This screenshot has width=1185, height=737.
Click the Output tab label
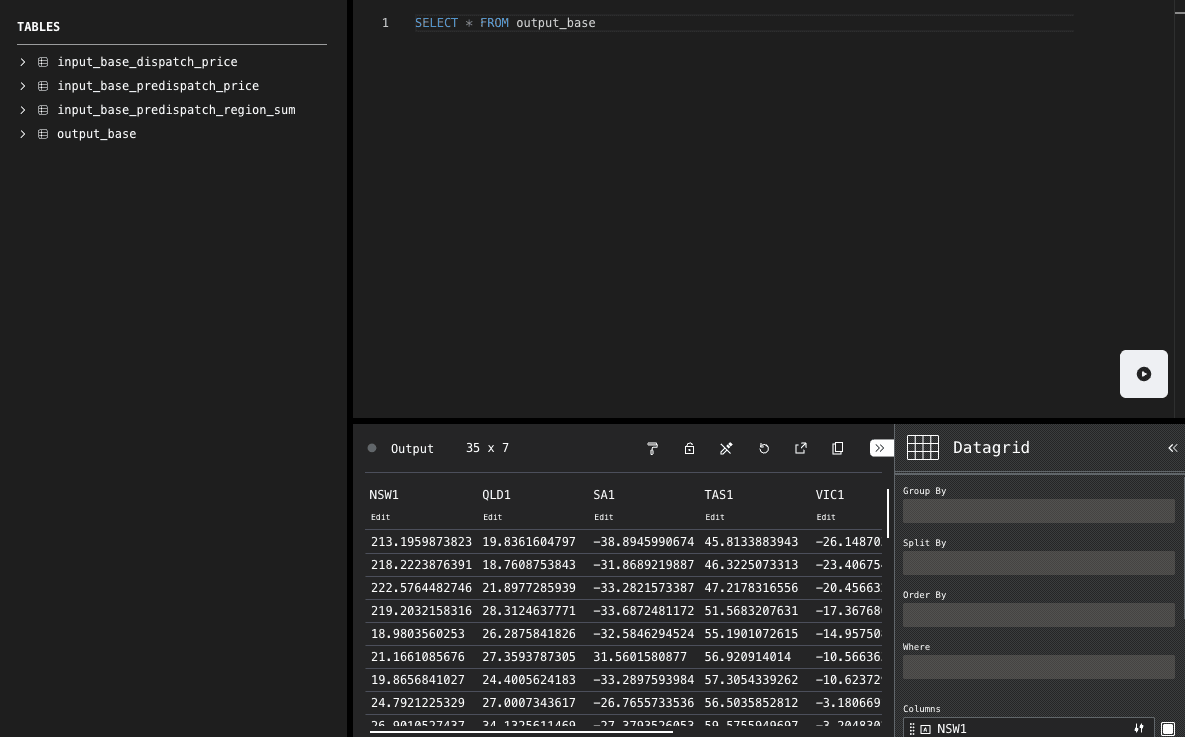(x=412, y=448)
